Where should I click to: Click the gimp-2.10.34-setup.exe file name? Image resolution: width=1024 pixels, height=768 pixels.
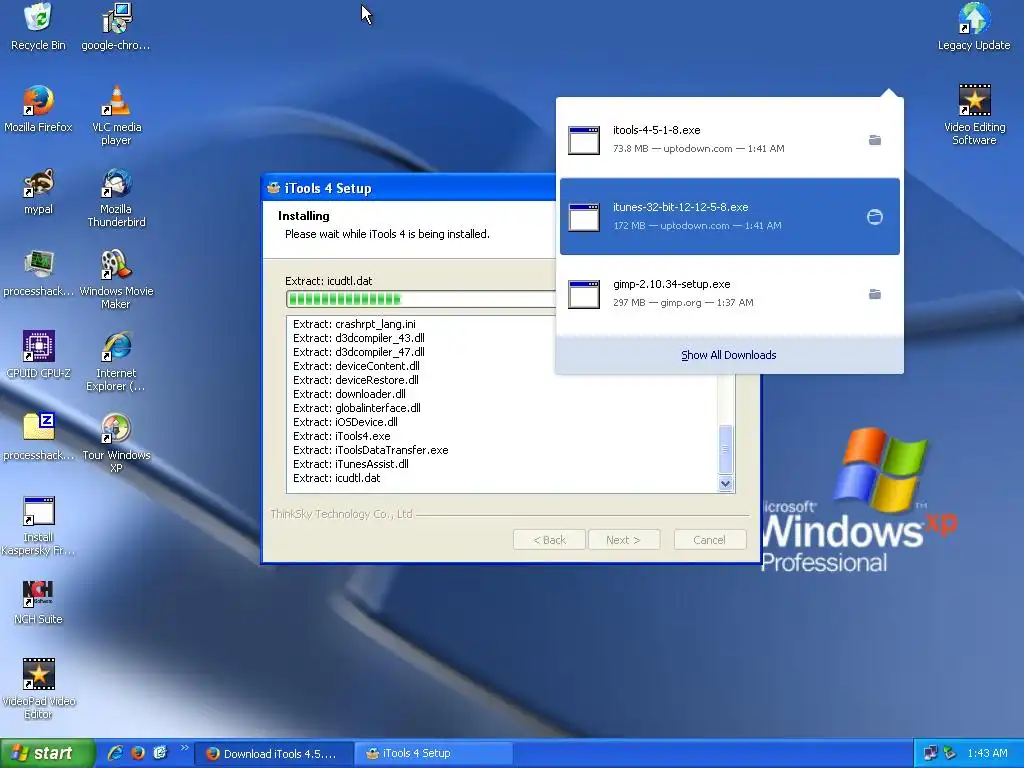coord(671,284)
